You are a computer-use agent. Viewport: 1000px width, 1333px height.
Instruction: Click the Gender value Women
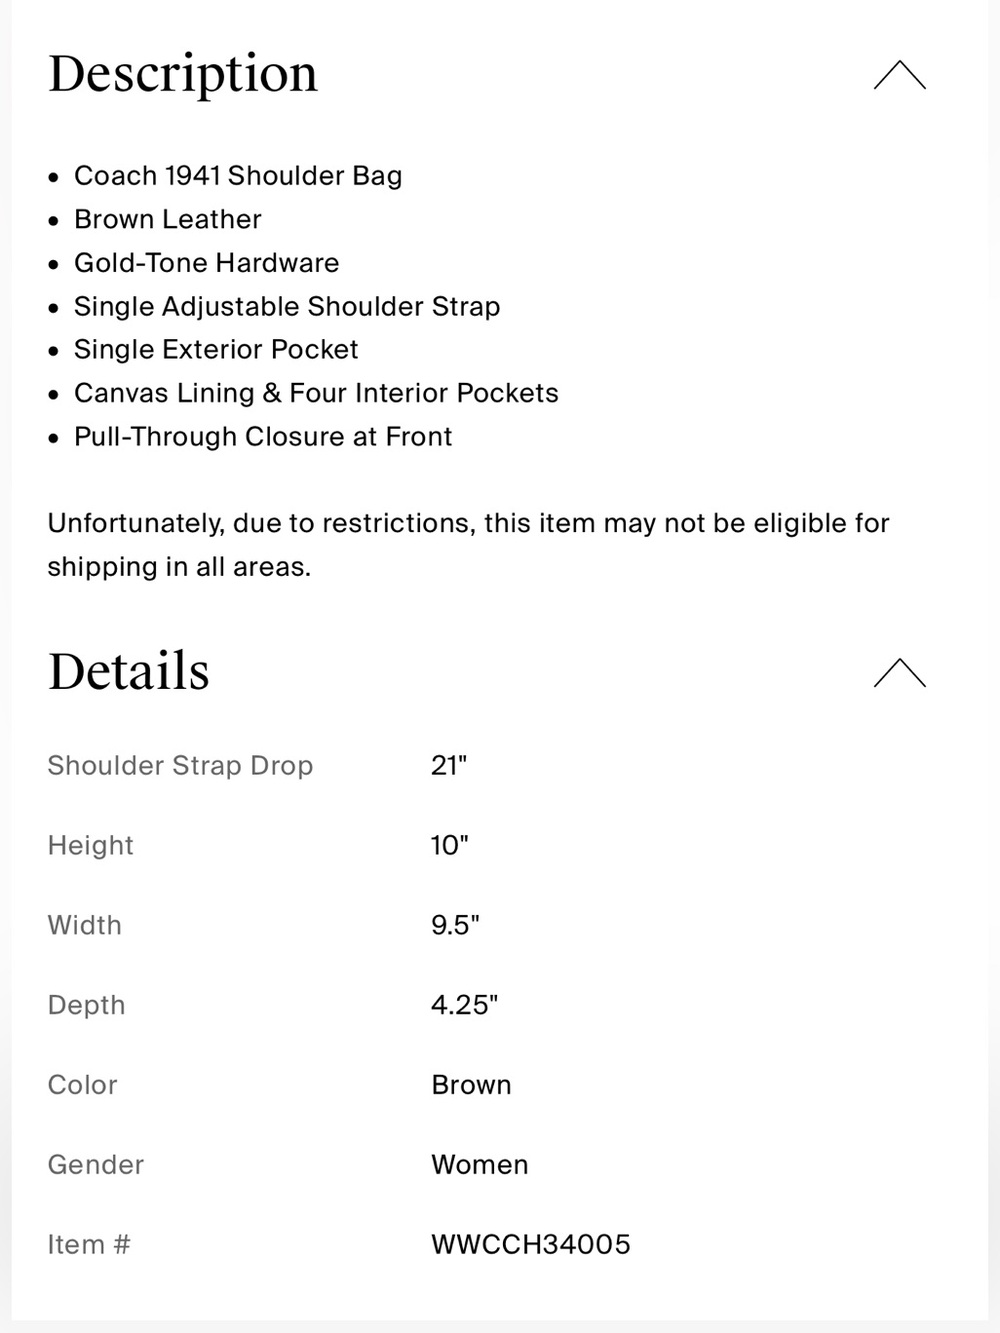pos(480,1165)
